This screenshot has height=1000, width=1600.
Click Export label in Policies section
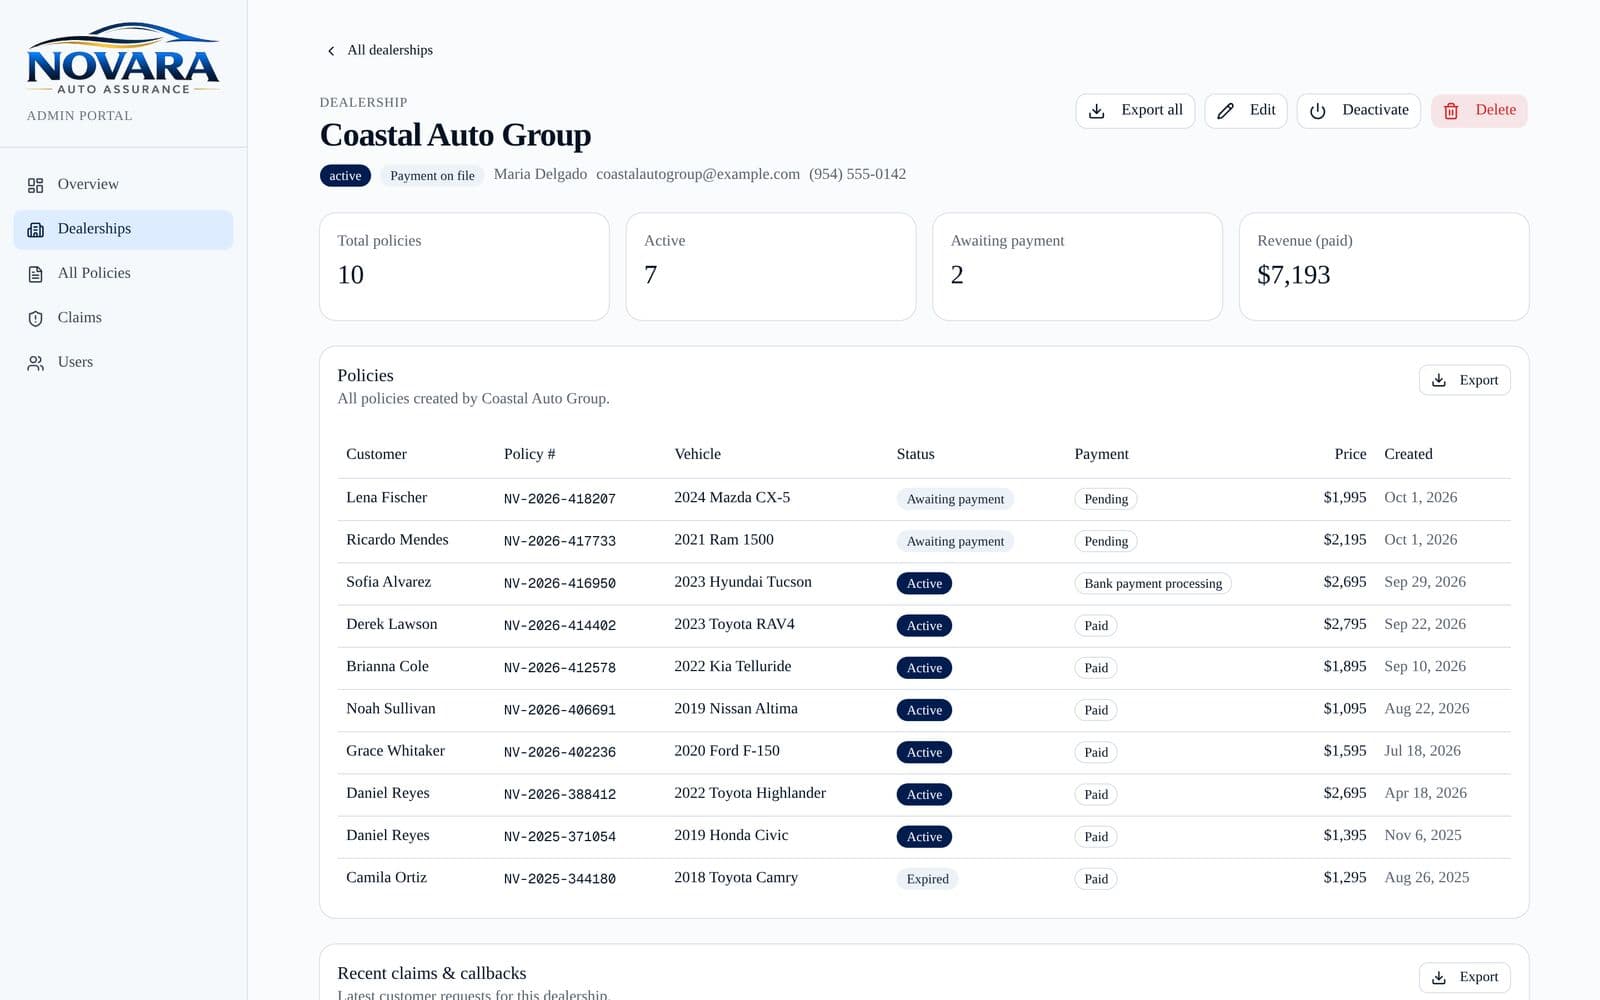(x=1478, y=380)
